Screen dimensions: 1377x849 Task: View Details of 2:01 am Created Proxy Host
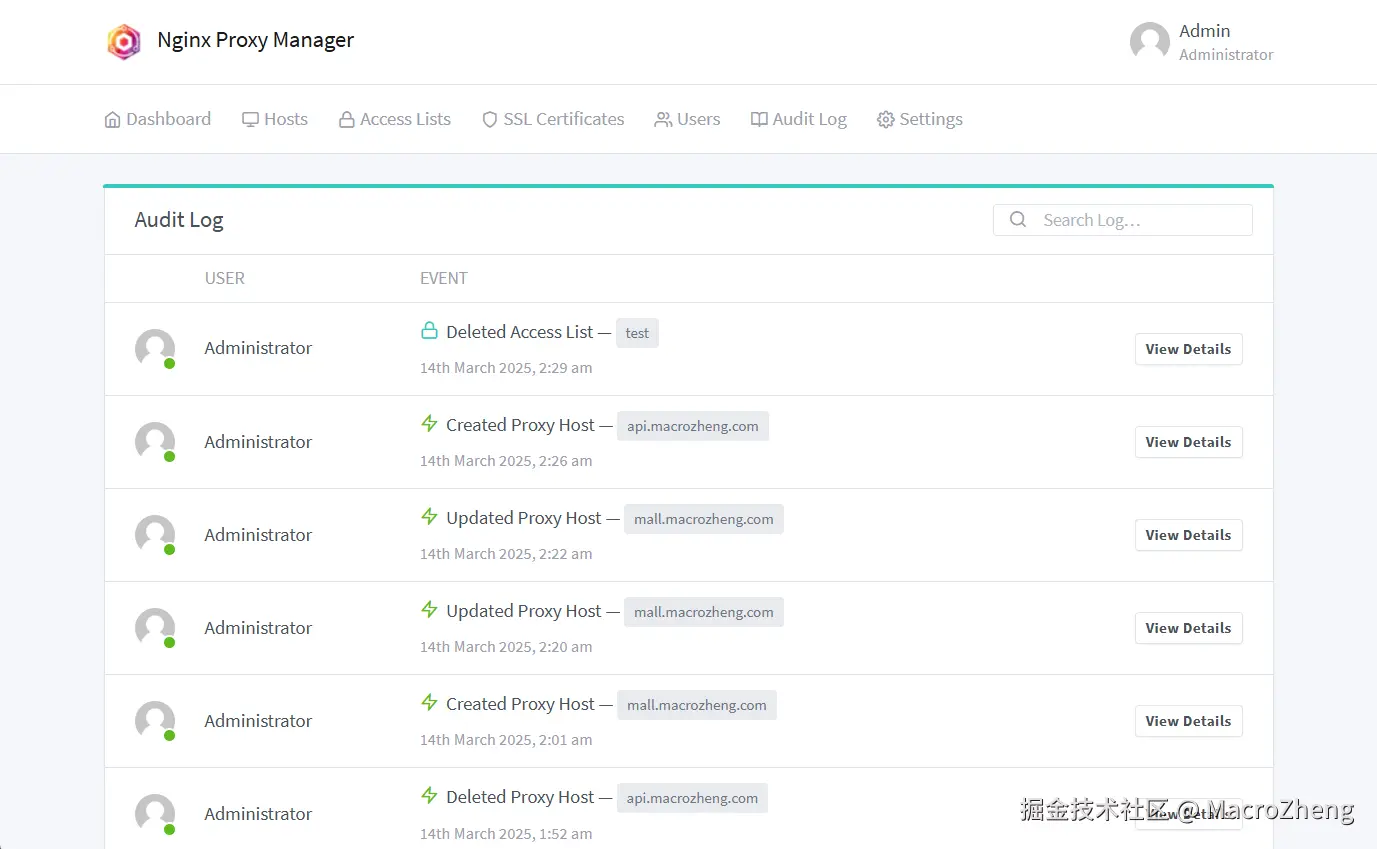click(x=1188, y=721)
